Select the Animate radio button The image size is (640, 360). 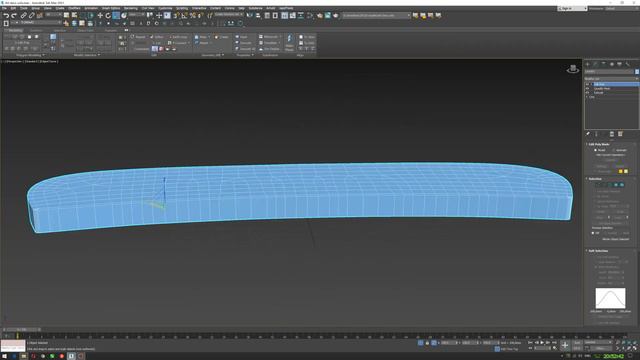(614, 150)
